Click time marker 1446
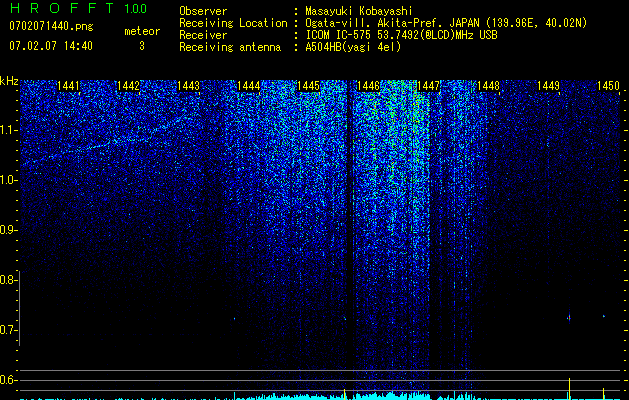629x400 pixels. click(368, 86)
